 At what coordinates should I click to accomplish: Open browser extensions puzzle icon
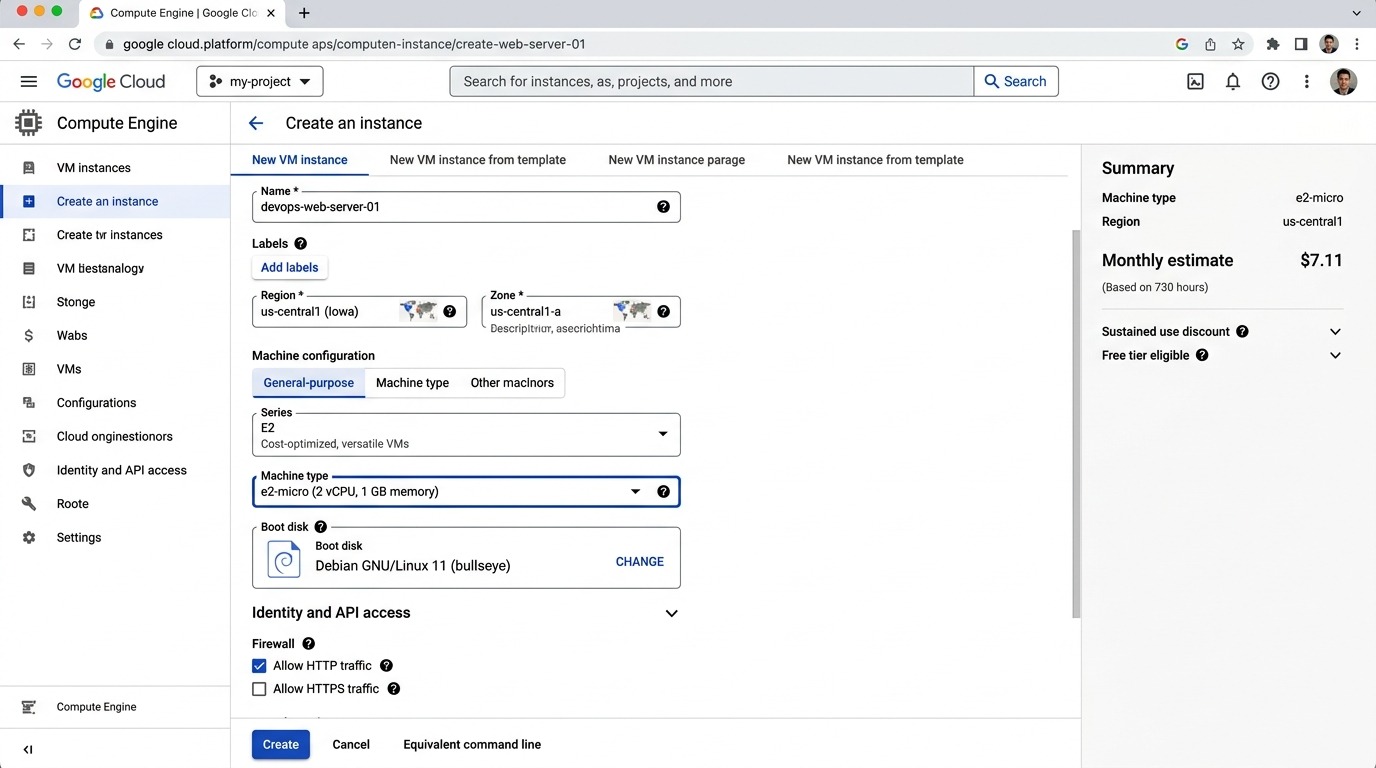tap(1272, 44)
